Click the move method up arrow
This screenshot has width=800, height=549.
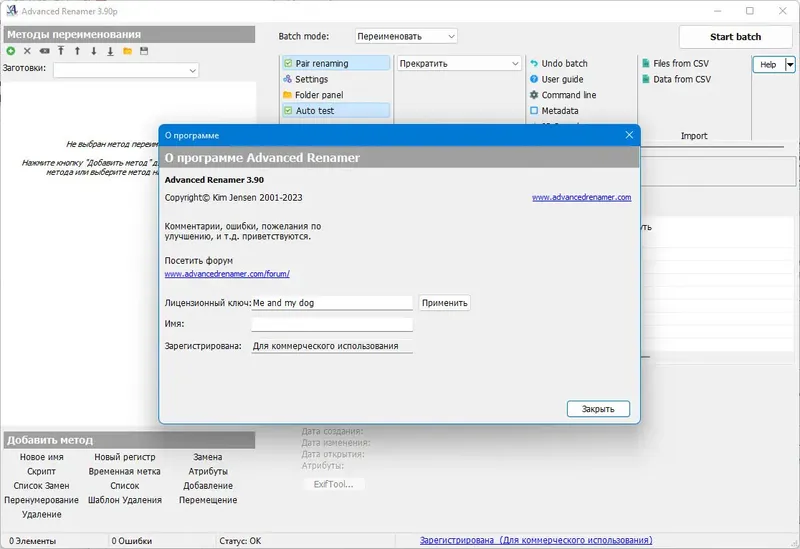(77, 51)
